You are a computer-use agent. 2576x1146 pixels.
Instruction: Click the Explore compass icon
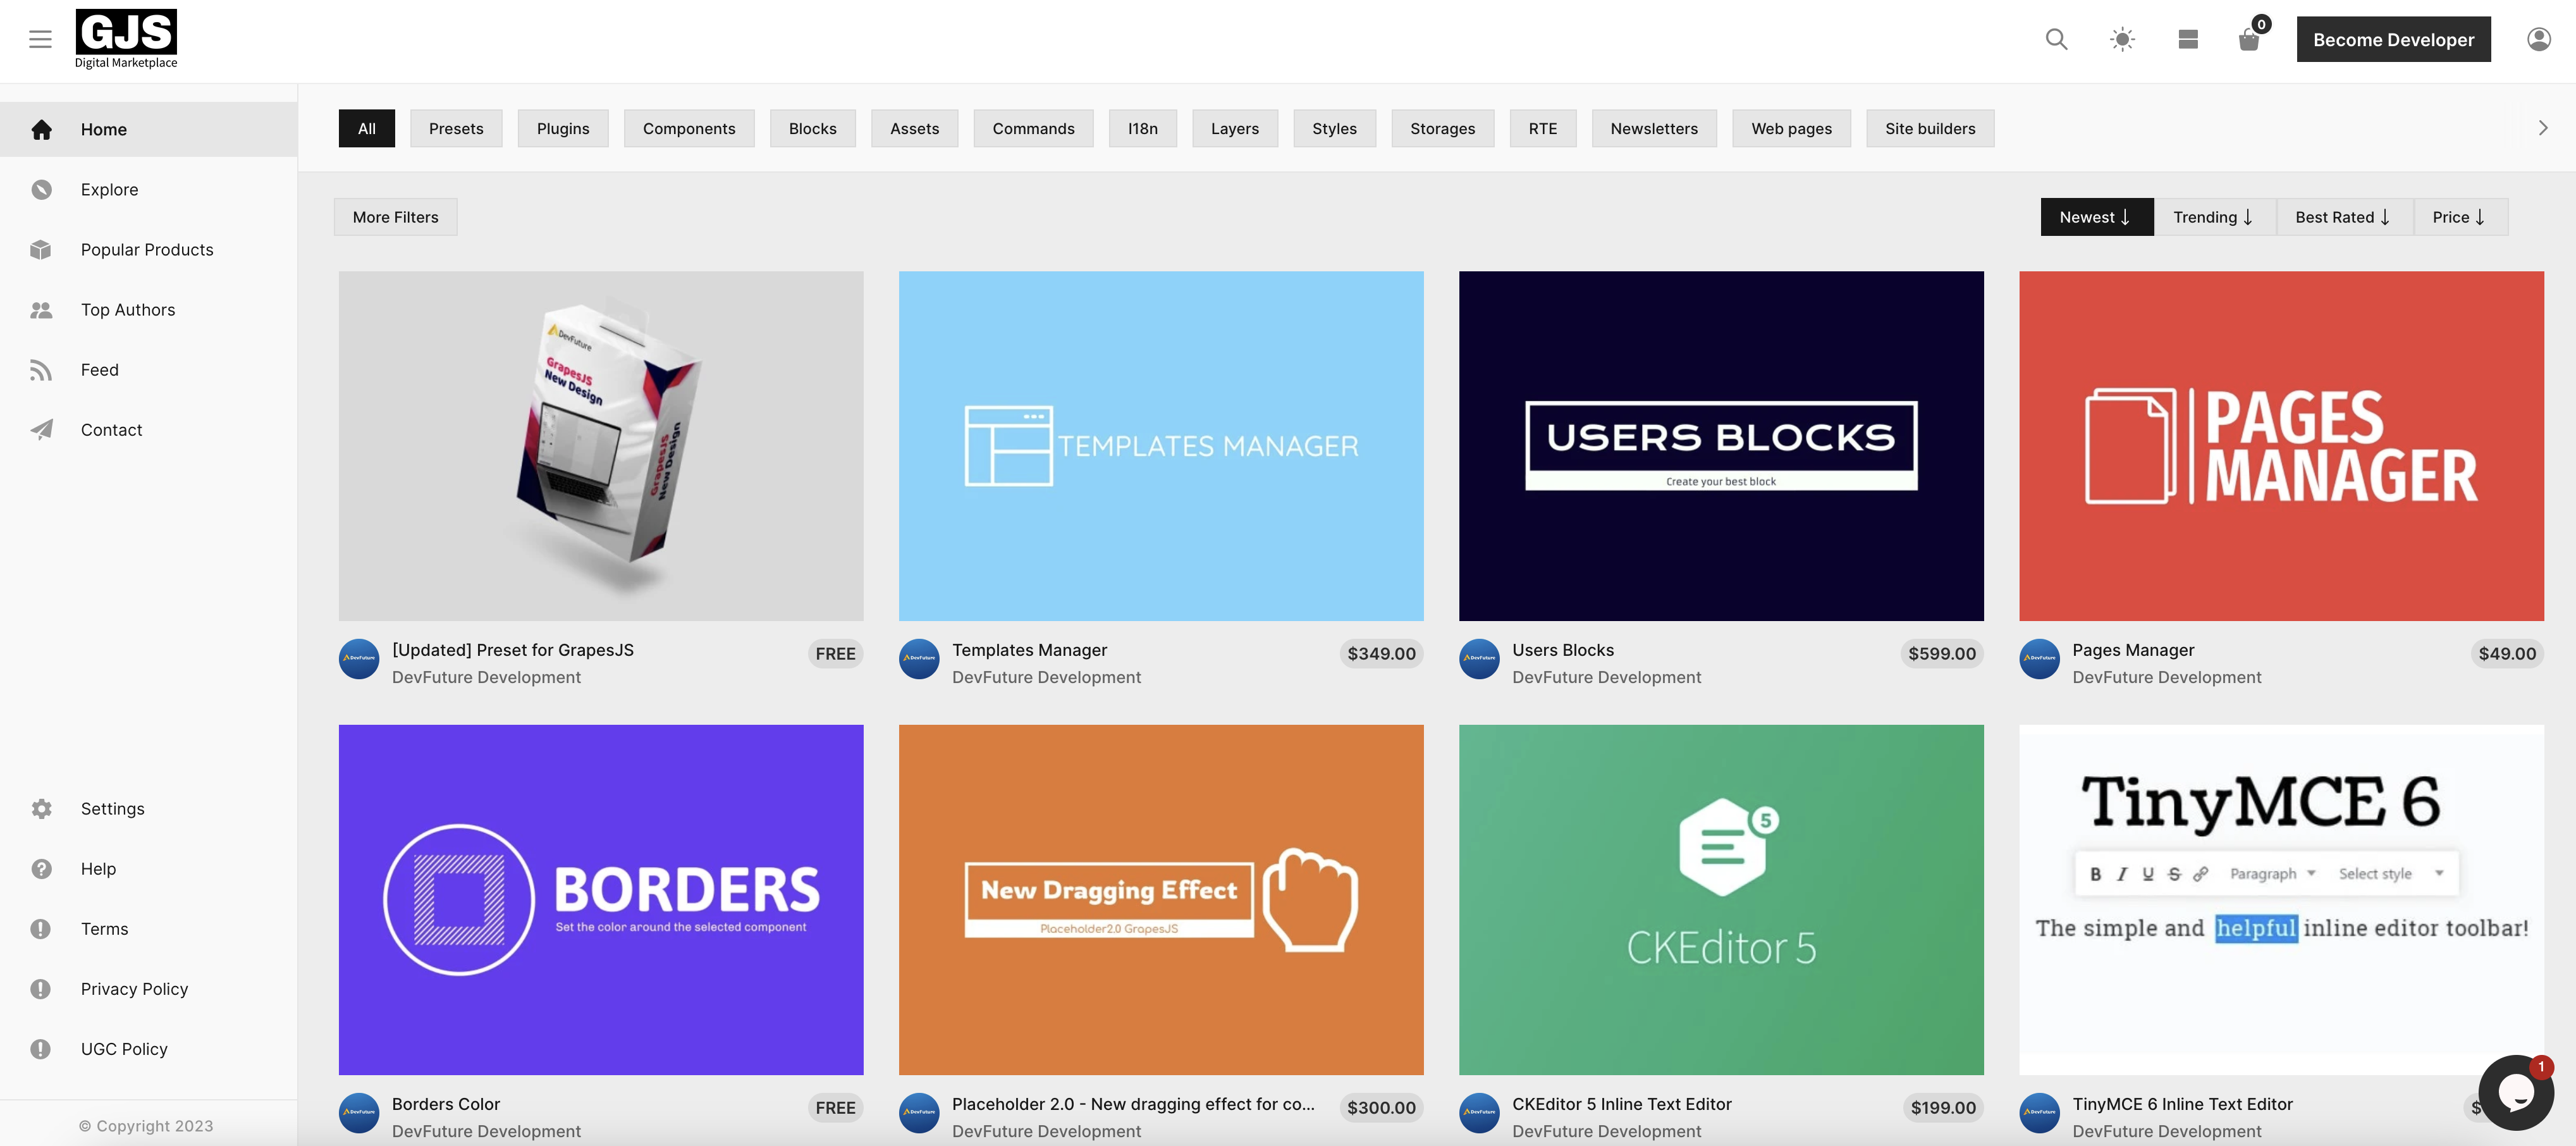click(x=41, y=189)
